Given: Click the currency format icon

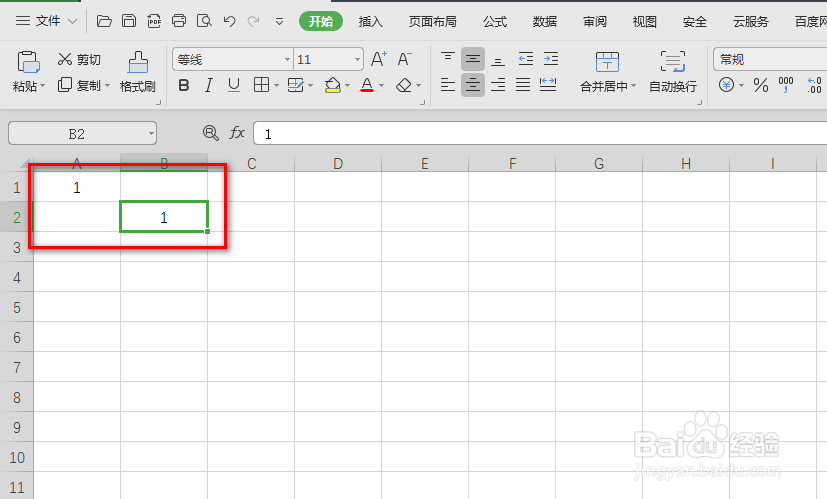Looking at the screenshot, I should click(726, 85).
